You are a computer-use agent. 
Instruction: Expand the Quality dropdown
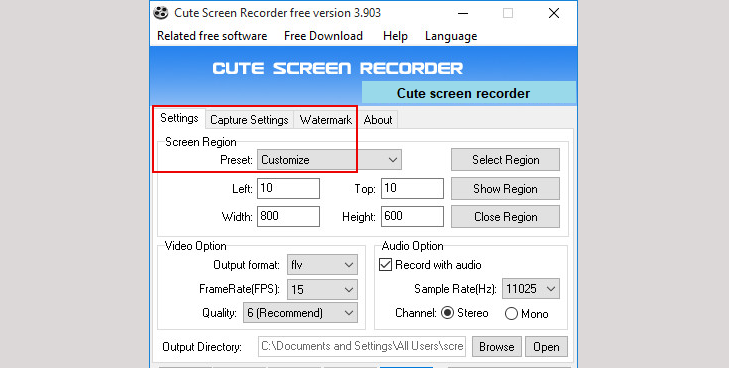point(300,313)
